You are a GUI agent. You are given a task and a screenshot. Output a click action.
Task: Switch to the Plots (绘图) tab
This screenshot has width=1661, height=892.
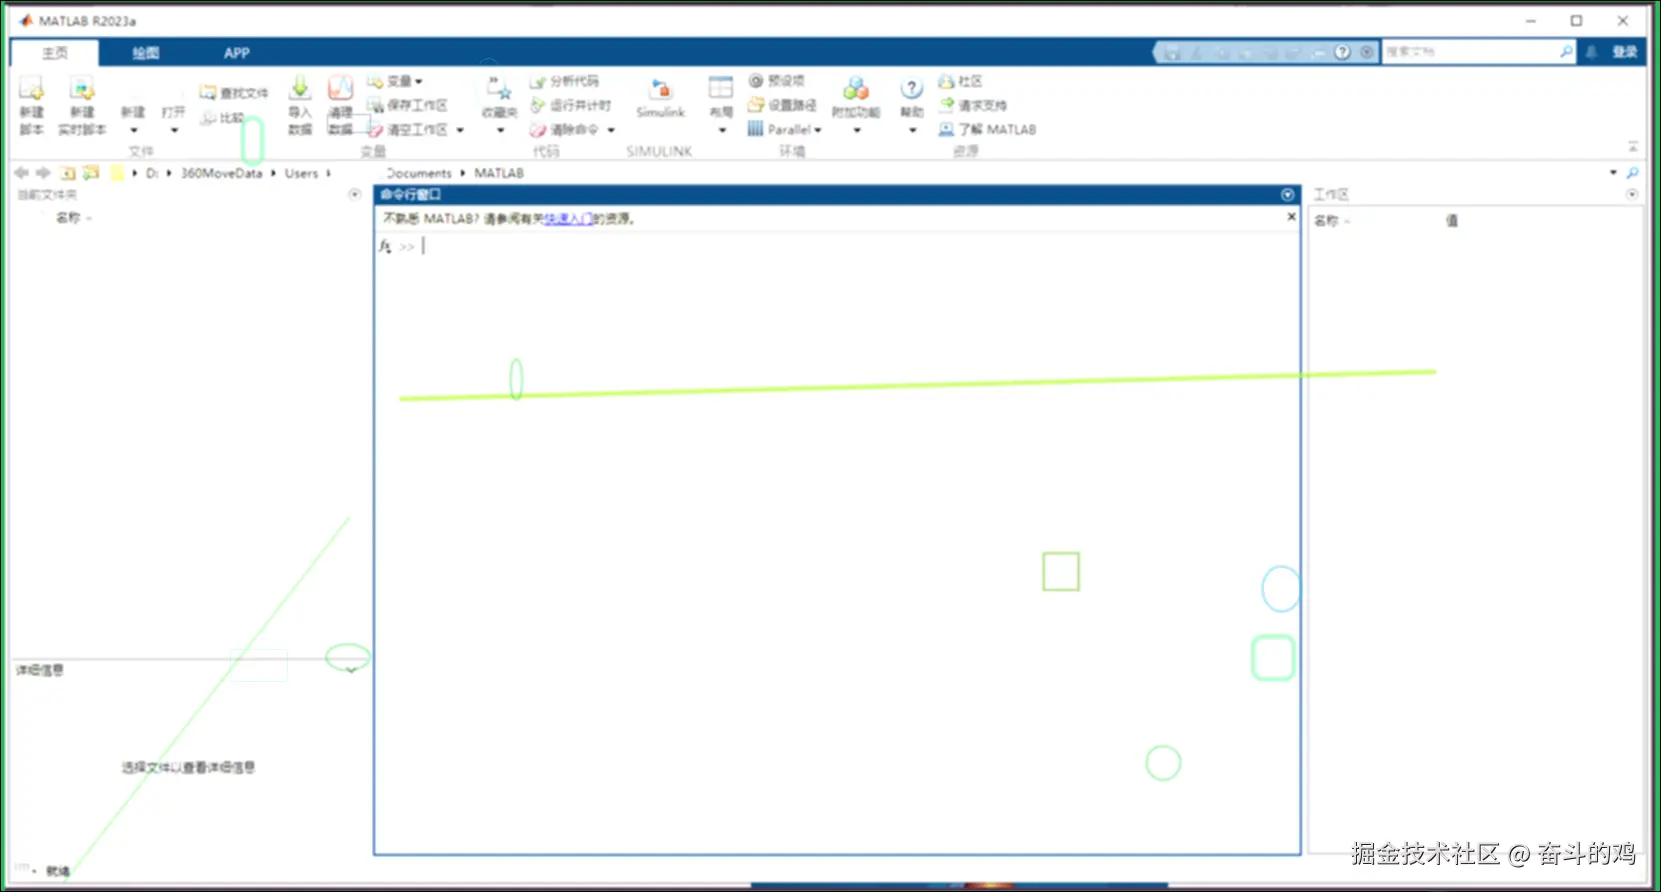point(146,53)
